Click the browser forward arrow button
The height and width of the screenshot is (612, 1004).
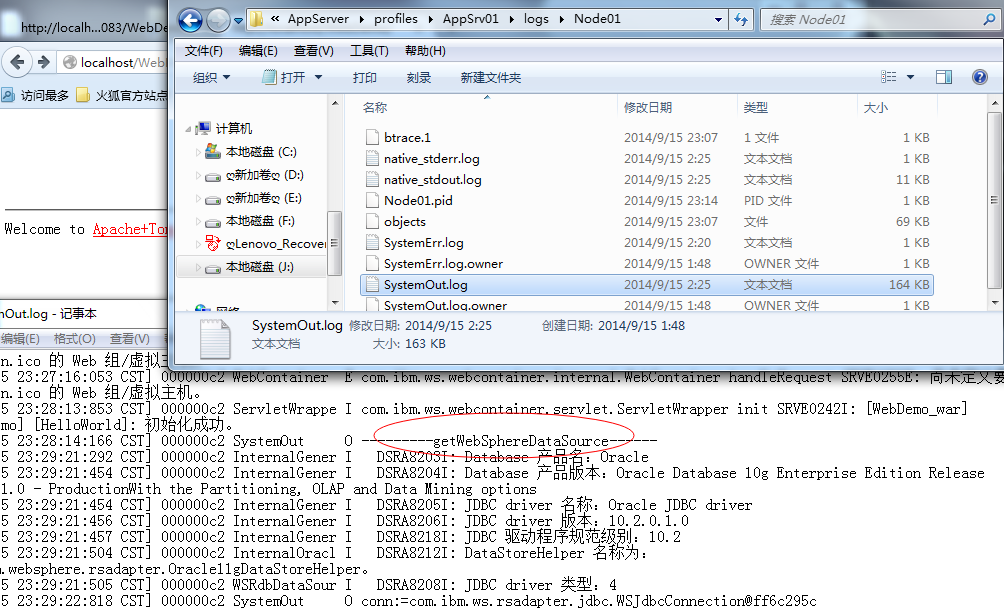44,62
